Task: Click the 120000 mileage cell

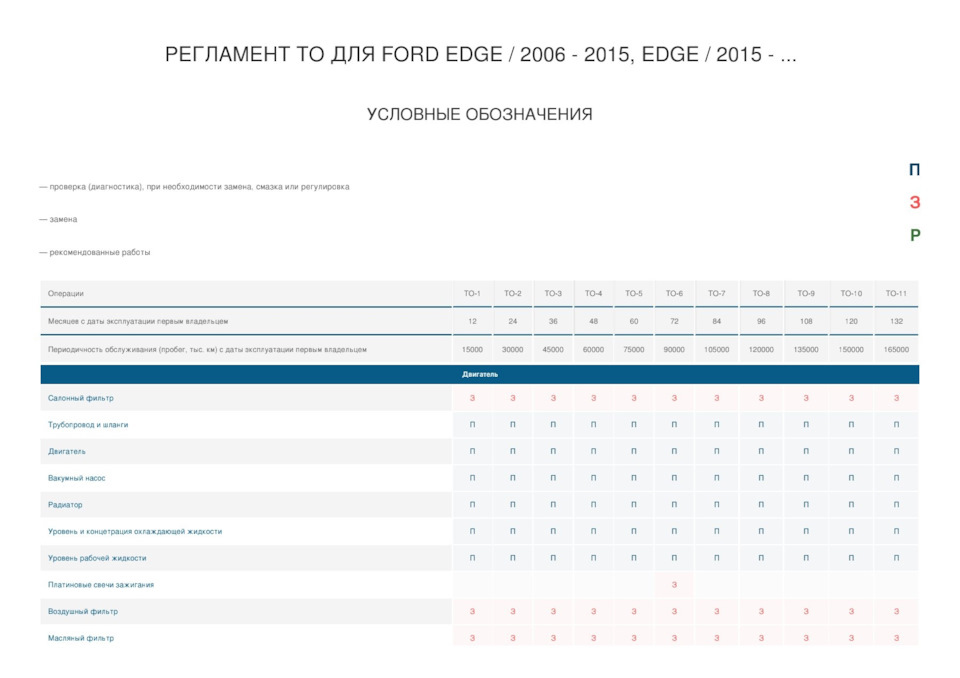Action: pyautogui.click(x=761, y=350)
